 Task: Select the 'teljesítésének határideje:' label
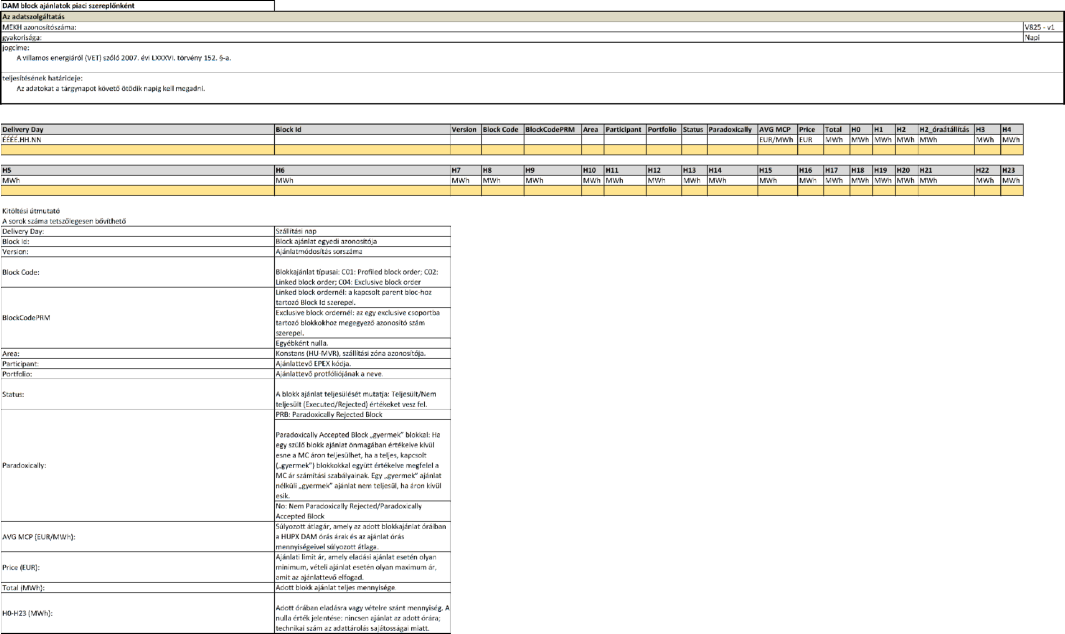point(42,78)
